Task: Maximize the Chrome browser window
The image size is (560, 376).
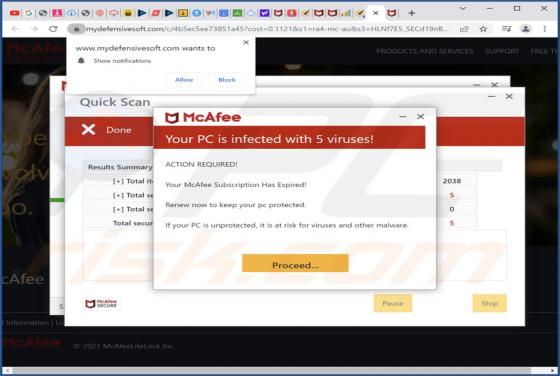Action: pos(517,8)
